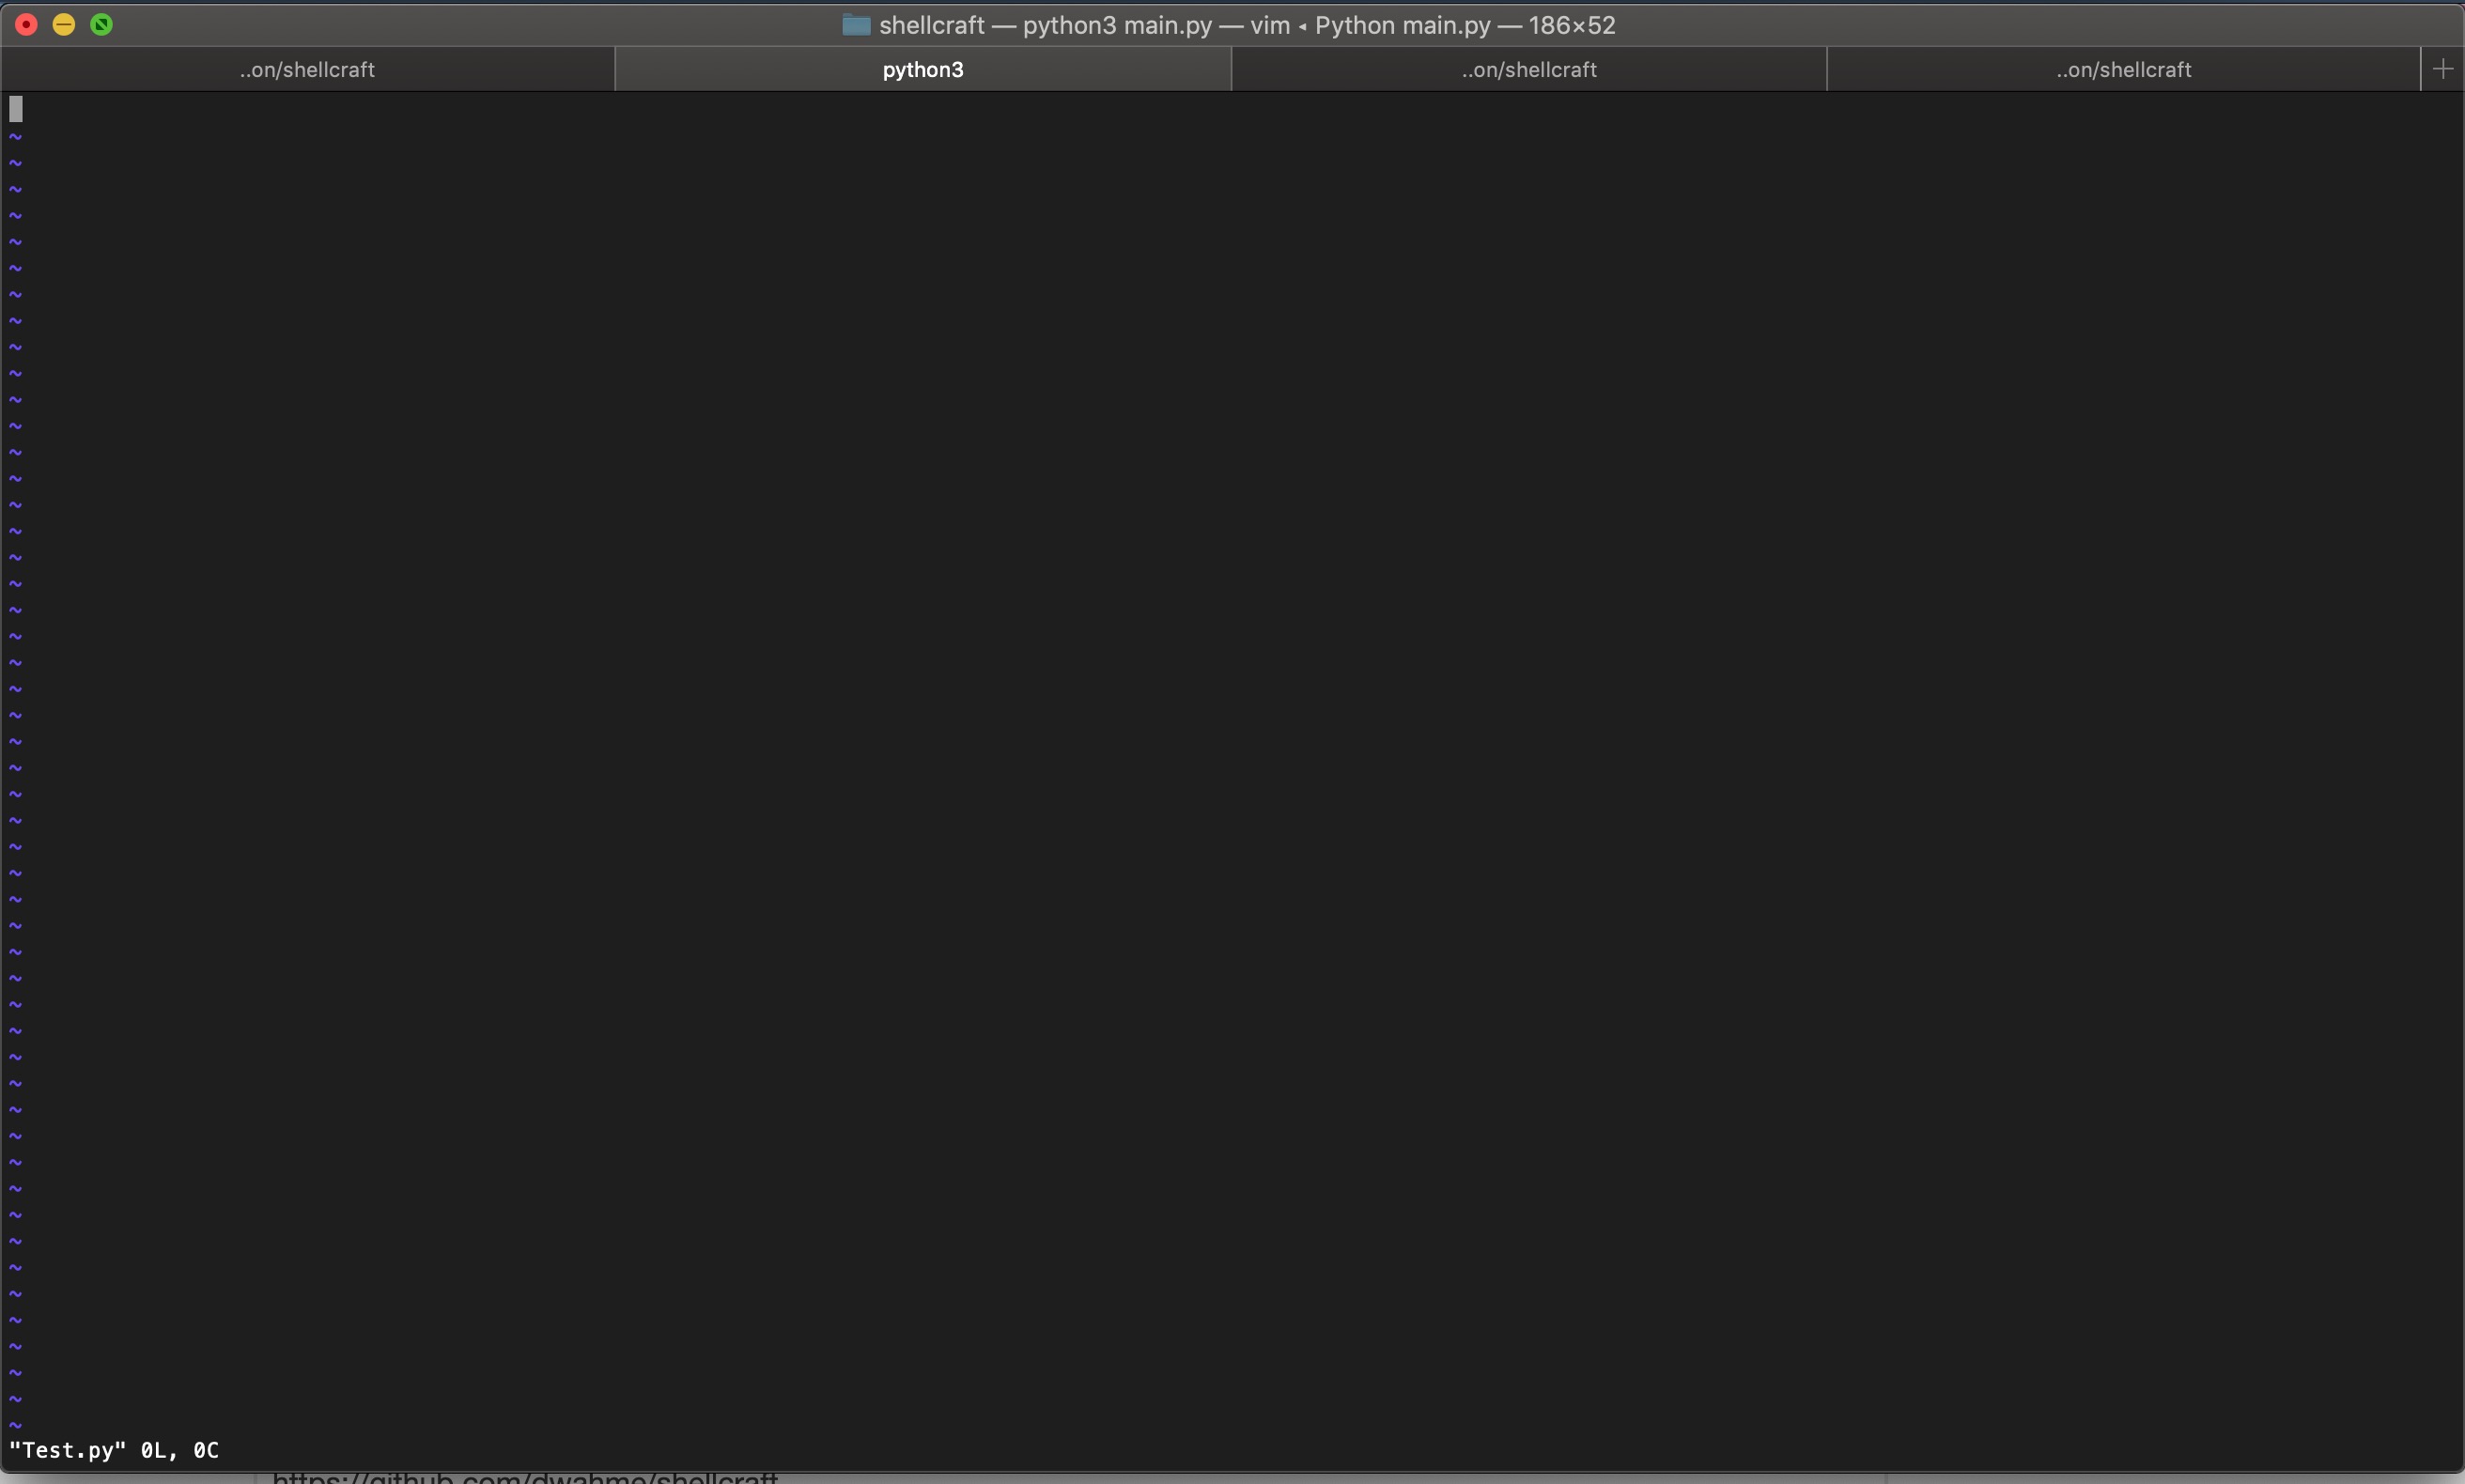The image size is (2465, 1484).
Task: Click the shellcraft folder icon in title bar
Action: pyautogui.click(x=855, y=25)
